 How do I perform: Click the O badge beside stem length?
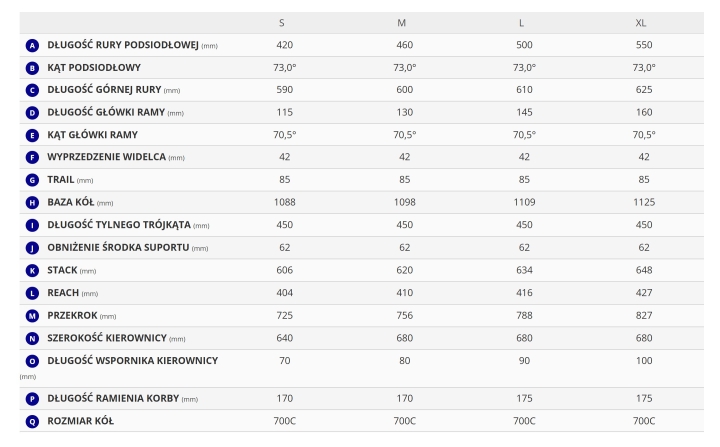click(x=33, y=360)
